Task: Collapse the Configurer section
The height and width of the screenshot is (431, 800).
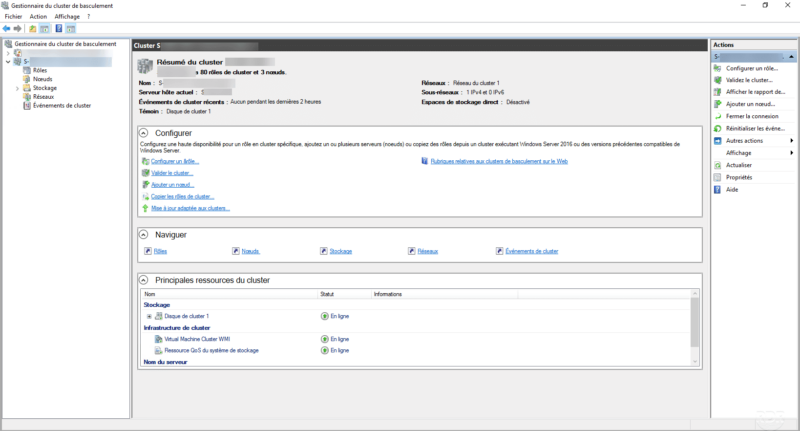Action: coord(144,133)
